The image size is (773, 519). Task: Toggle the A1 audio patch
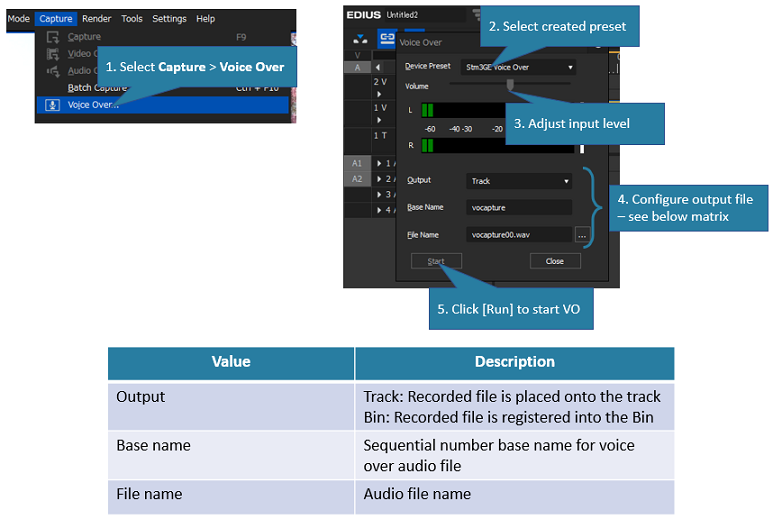click(x=357, y=163)
